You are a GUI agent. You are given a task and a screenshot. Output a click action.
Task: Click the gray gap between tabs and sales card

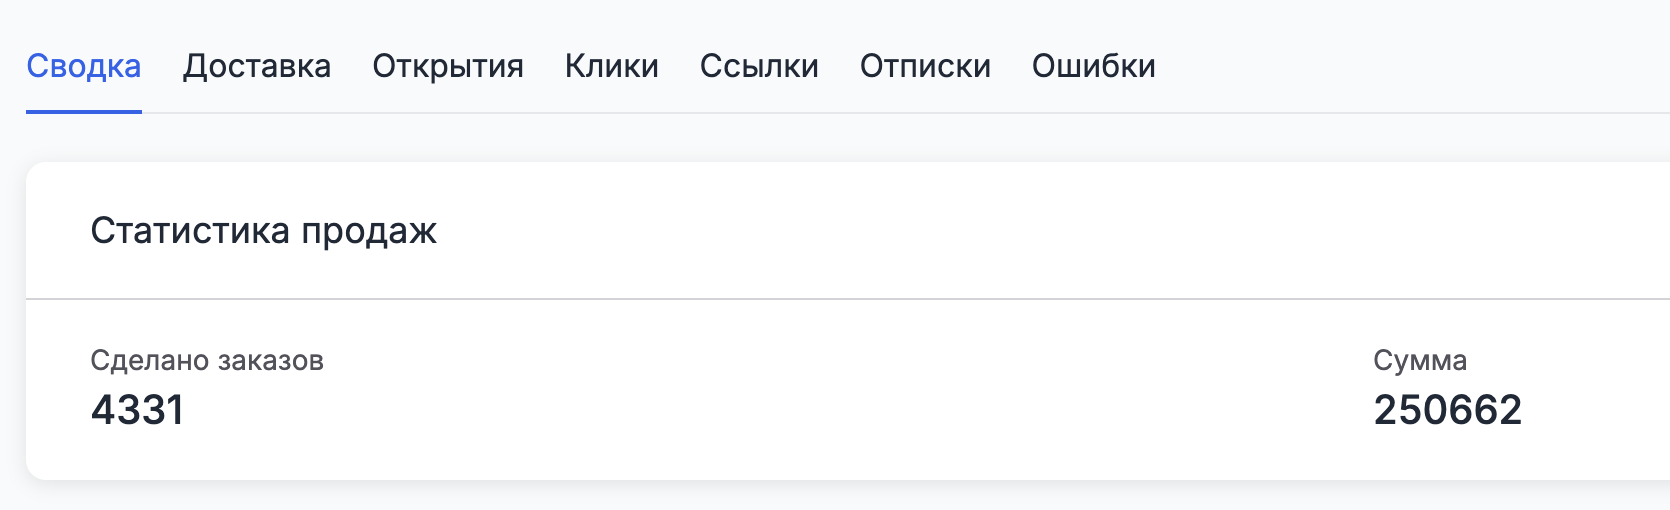coord(800,138)
